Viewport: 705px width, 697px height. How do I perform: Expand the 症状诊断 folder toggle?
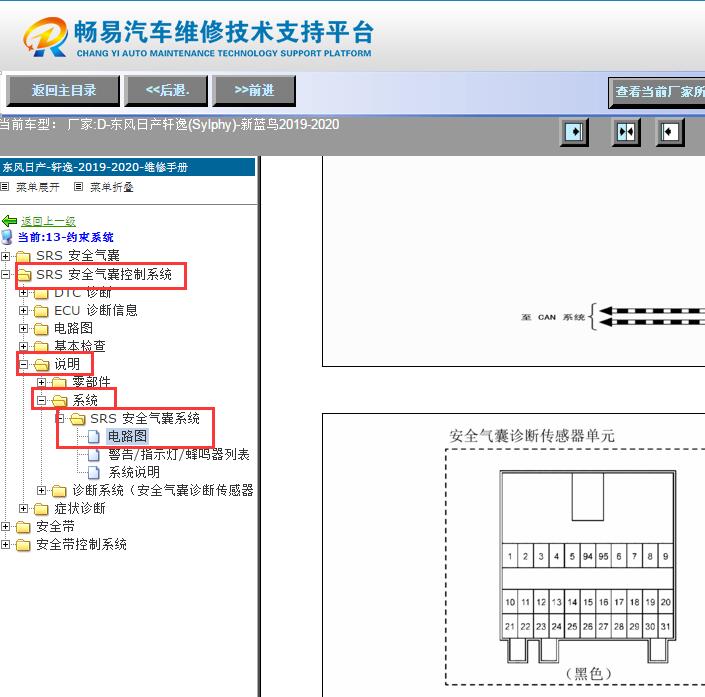click(23, 508)
